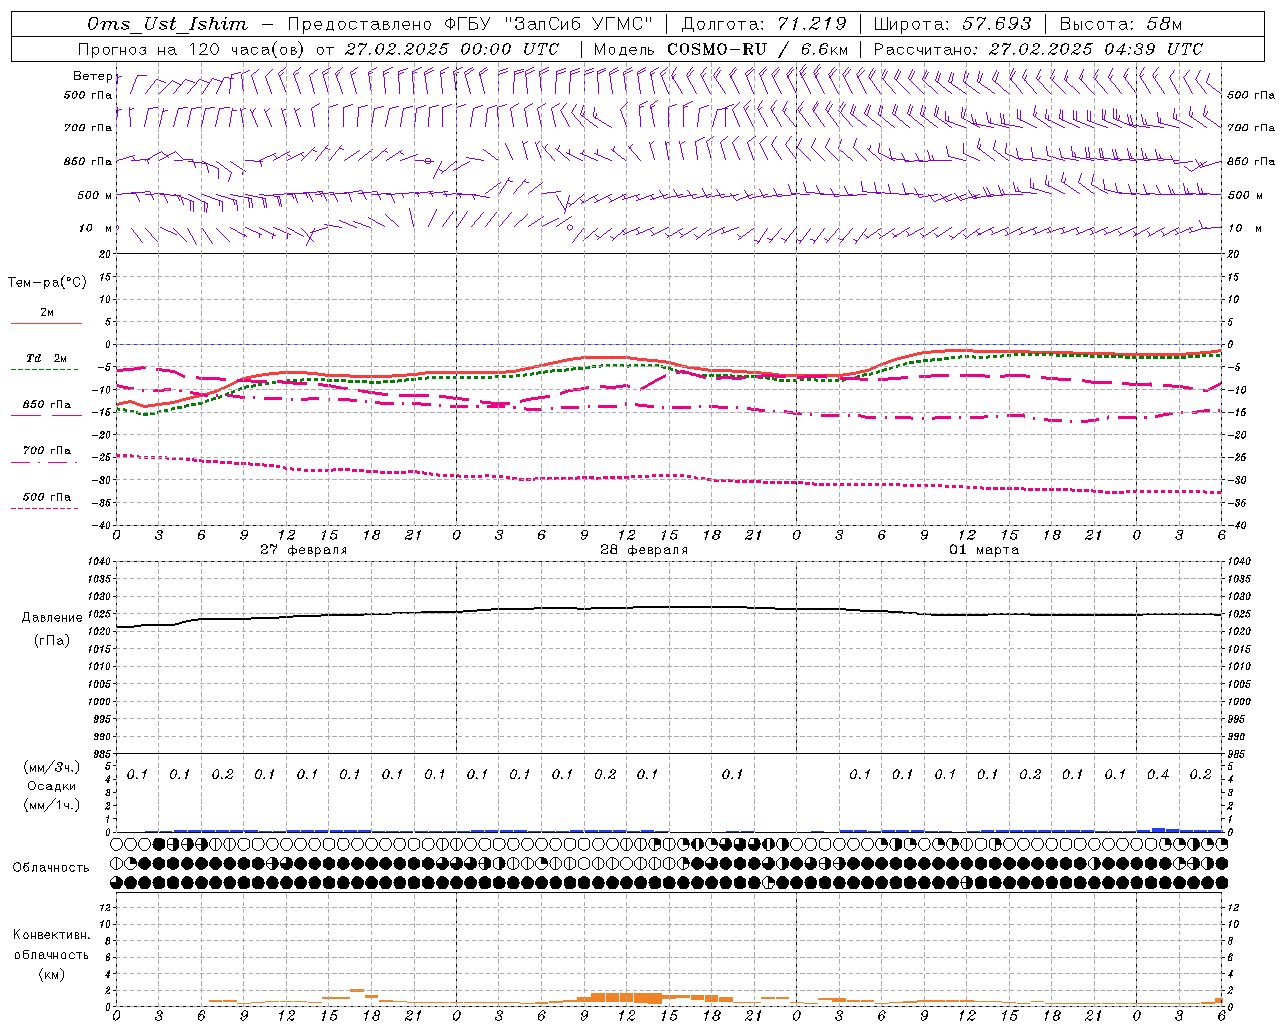Click the Конвективн. convective cloud label
Viewport: 1280px width, 1024px height.
click(x=51, y=935)
